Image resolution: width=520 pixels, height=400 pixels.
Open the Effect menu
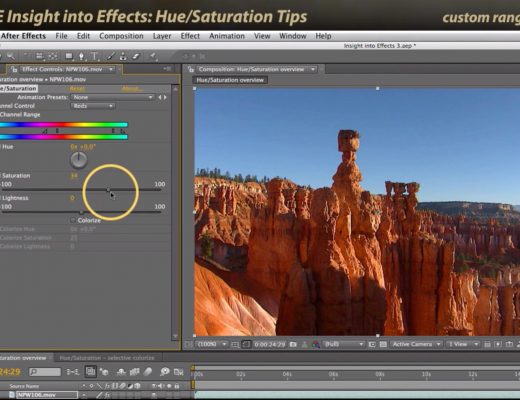point(190,36)
